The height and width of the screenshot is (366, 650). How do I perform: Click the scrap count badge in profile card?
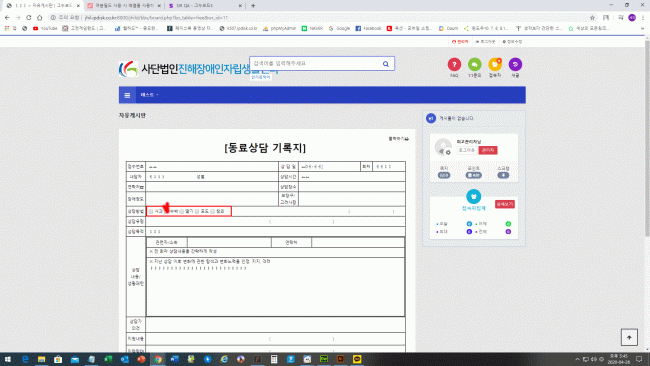tap(503, 175)
